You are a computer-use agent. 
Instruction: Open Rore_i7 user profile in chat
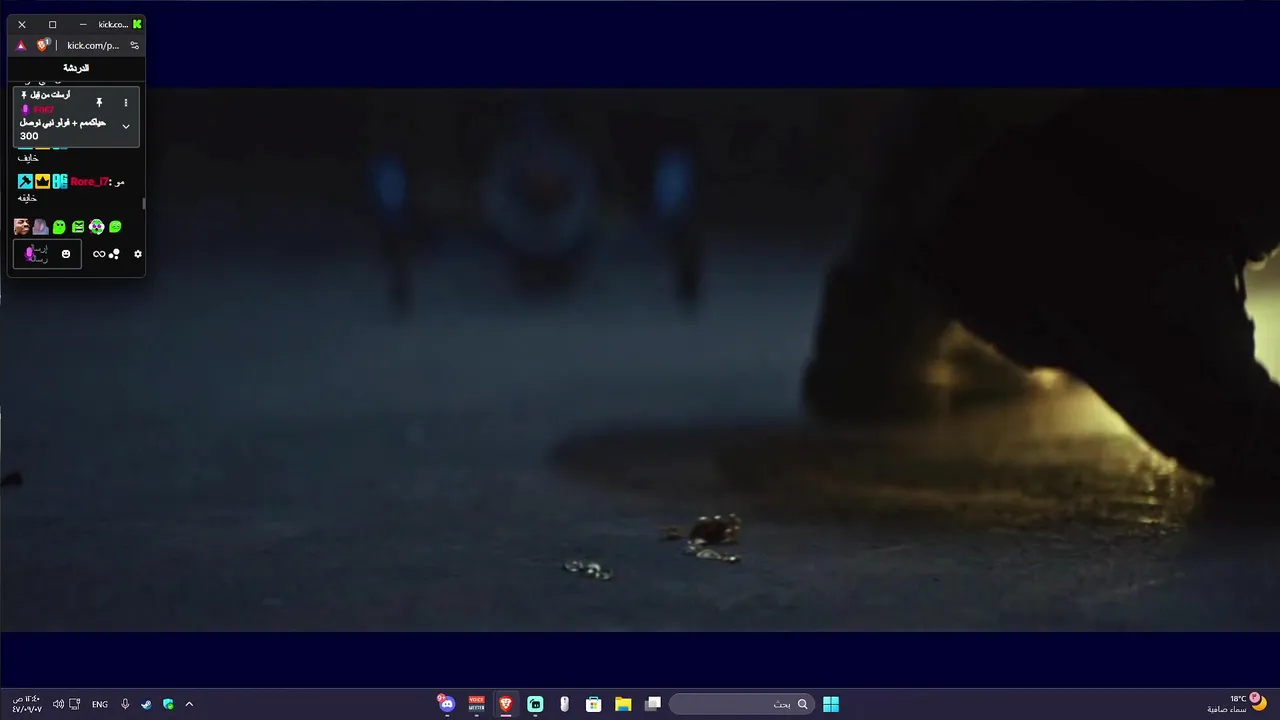click(x=89, y=182)
